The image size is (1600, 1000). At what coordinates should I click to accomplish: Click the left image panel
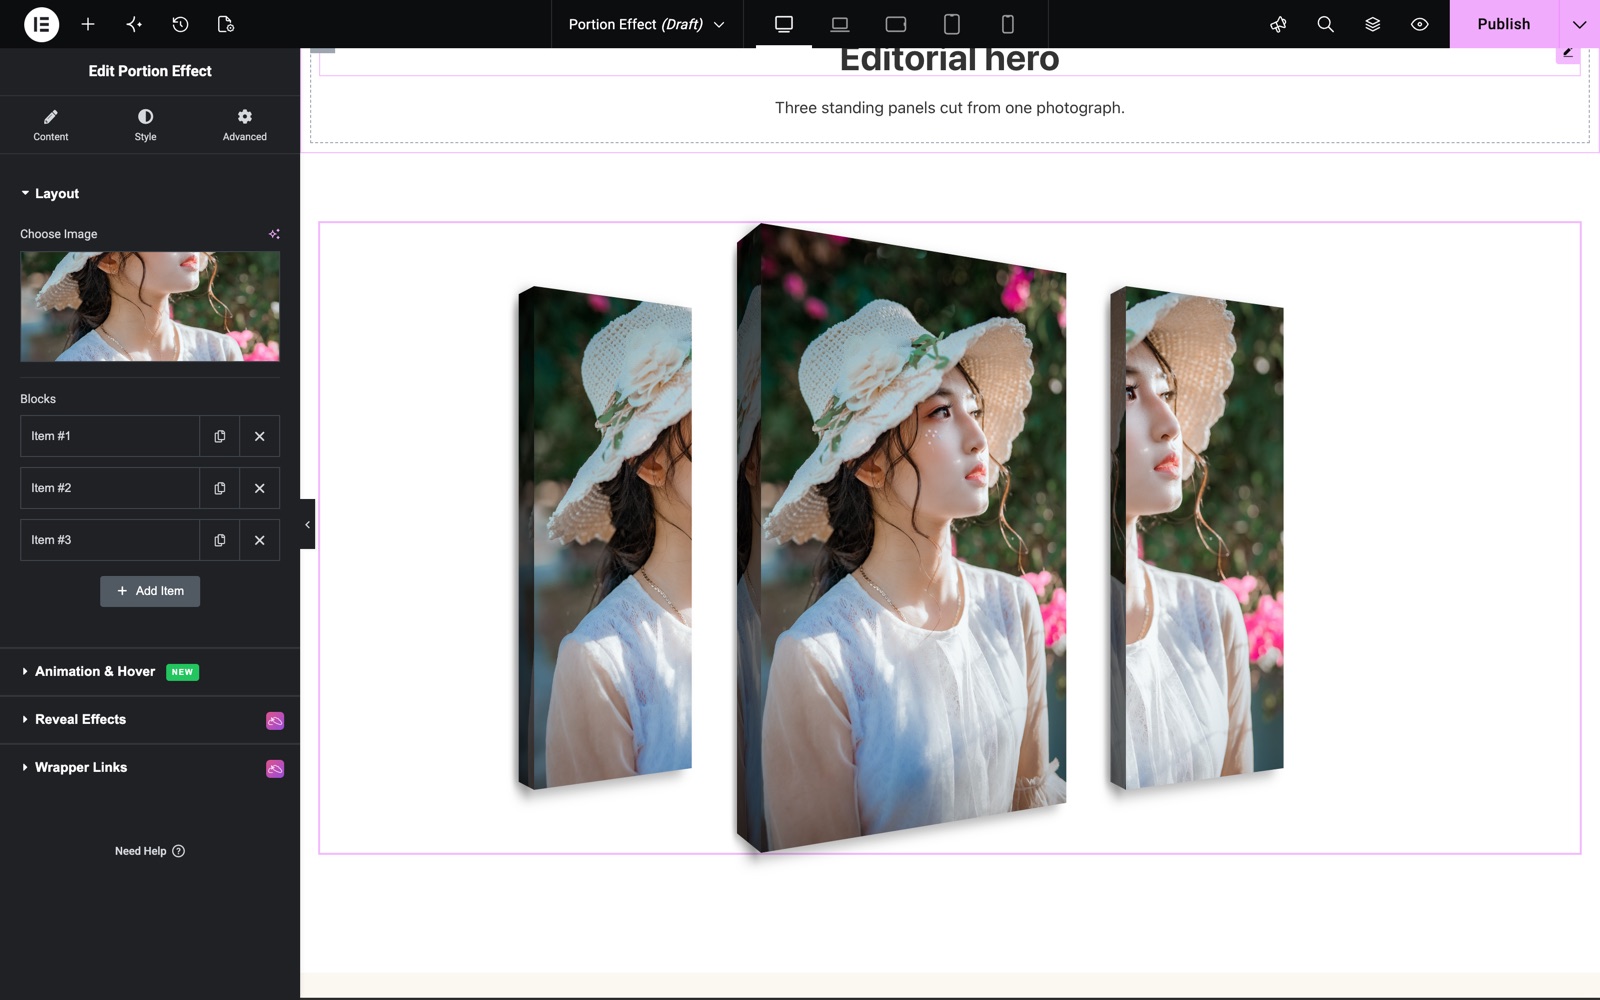click(x=605, y=538)
